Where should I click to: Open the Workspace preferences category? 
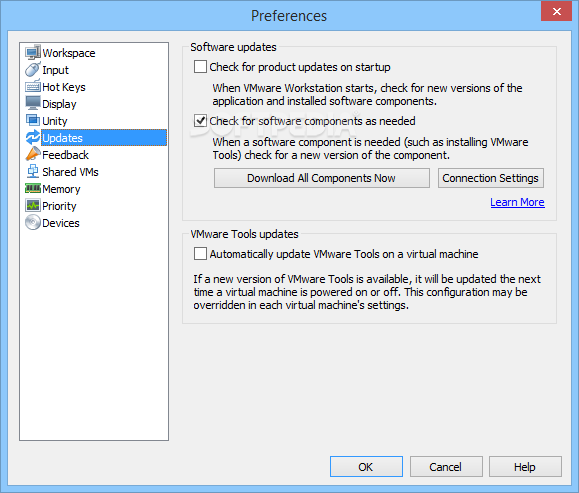[69, 53]
